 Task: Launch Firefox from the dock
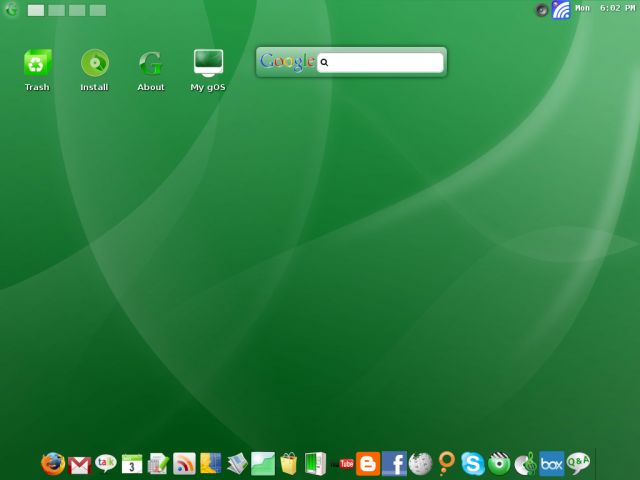point(53,464)
